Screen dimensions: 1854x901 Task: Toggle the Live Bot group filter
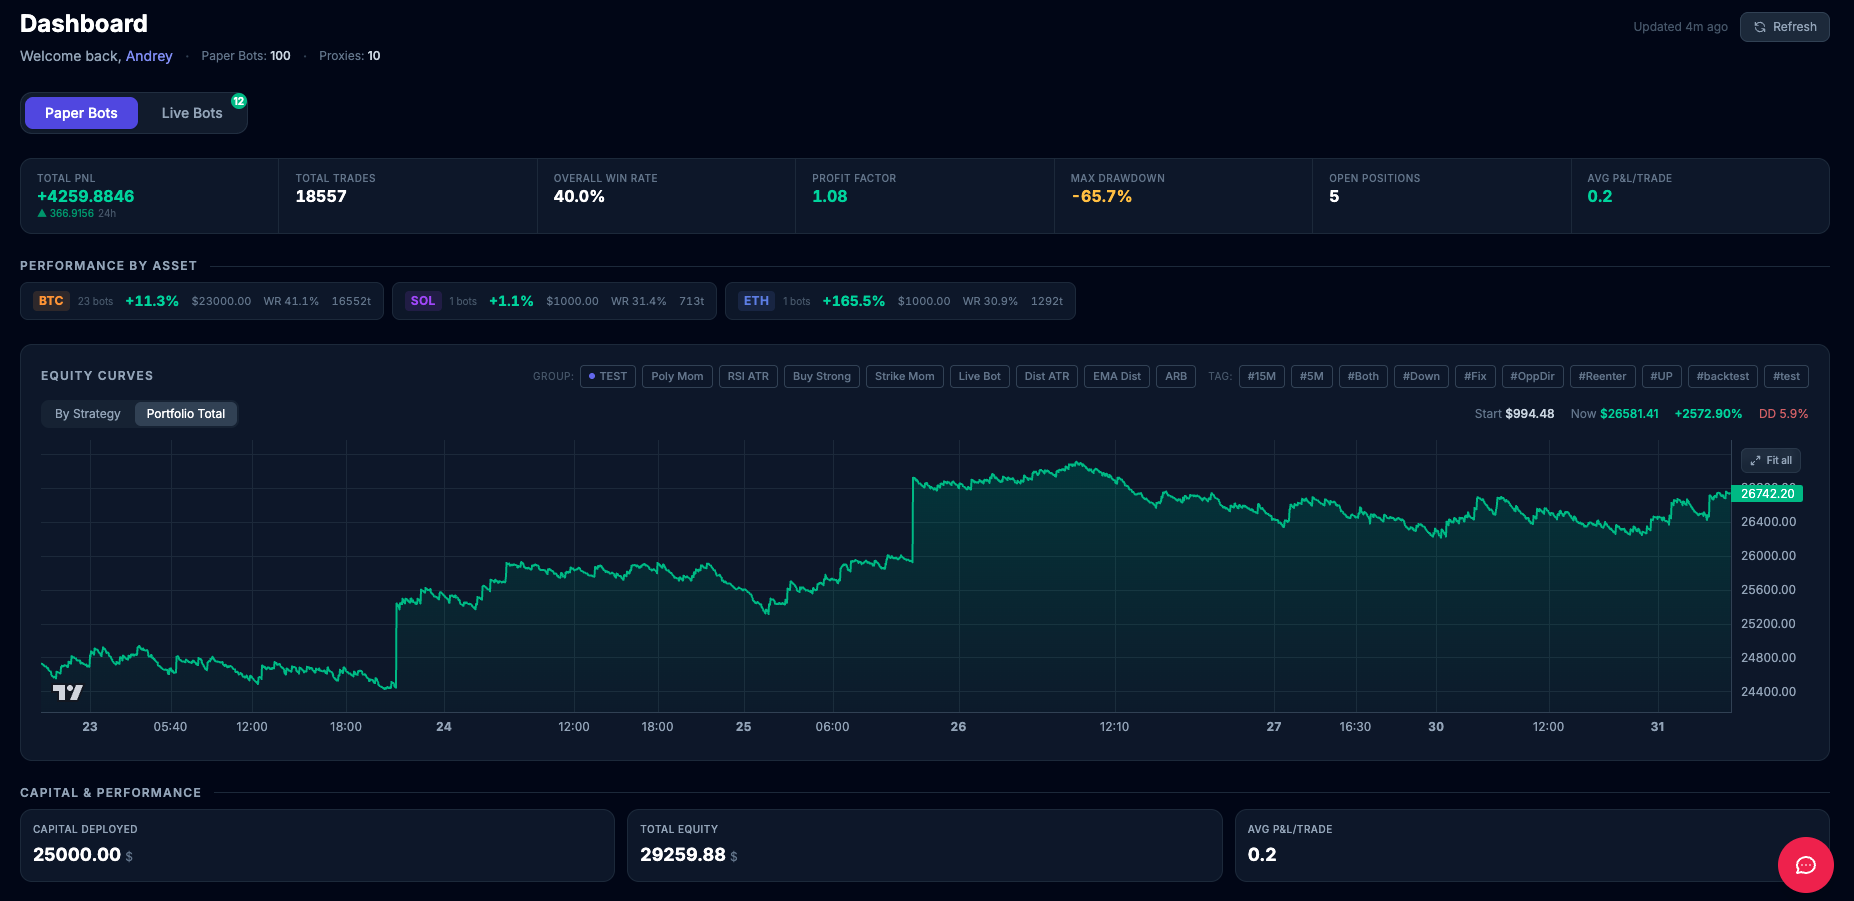pos(980,377)
